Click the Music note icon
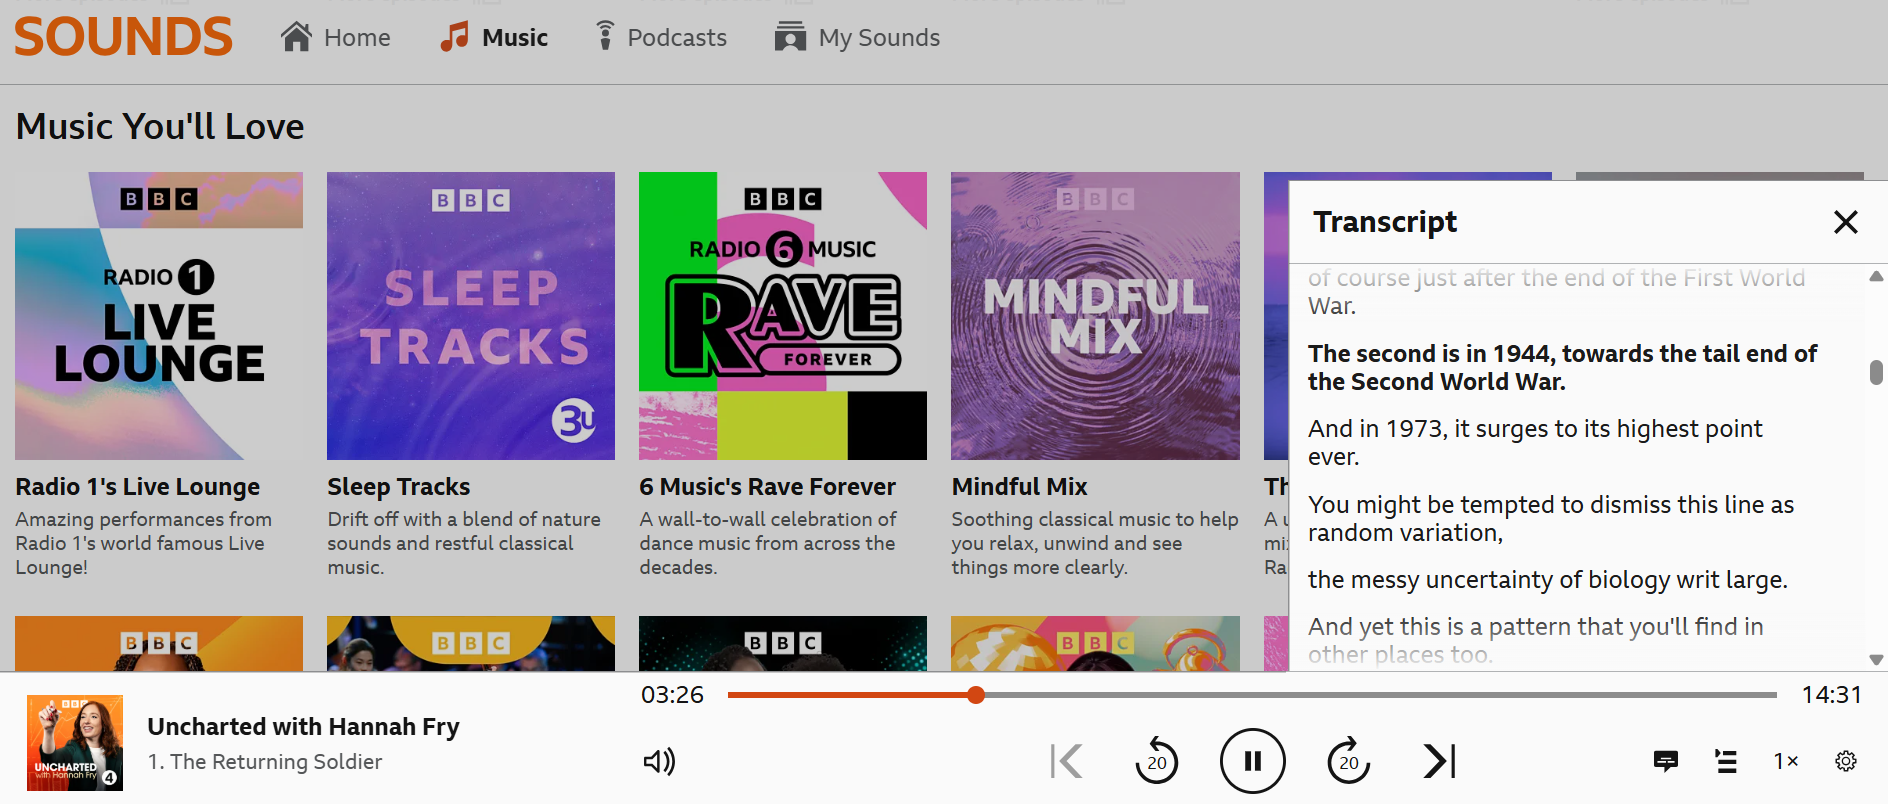 click(x=454, y=37)
